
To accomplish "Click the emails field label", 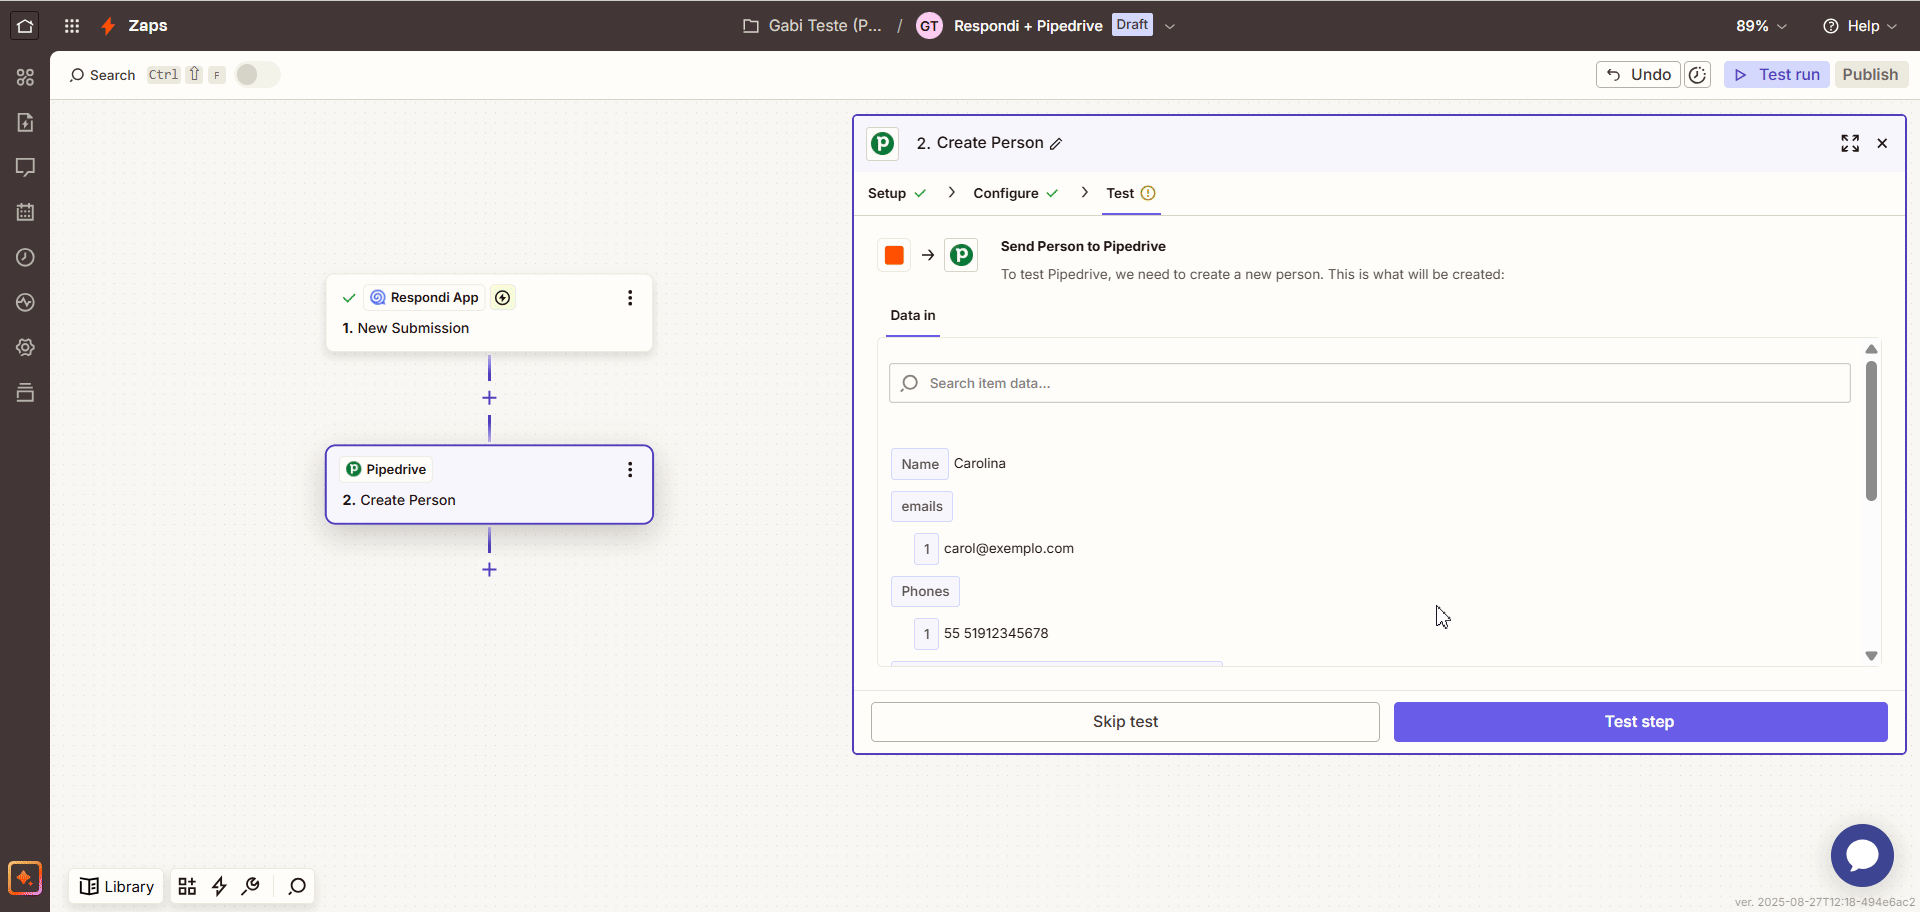I will click(921, 507).
